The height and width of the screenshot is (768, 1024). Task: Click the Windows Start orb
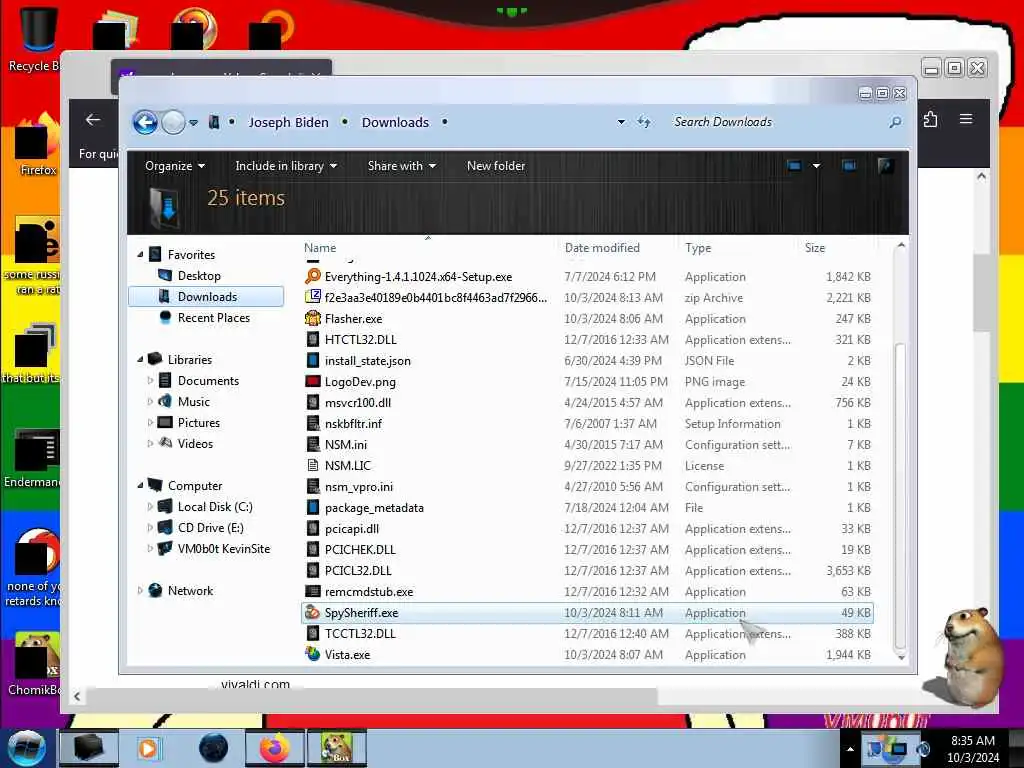click(27, 748)
